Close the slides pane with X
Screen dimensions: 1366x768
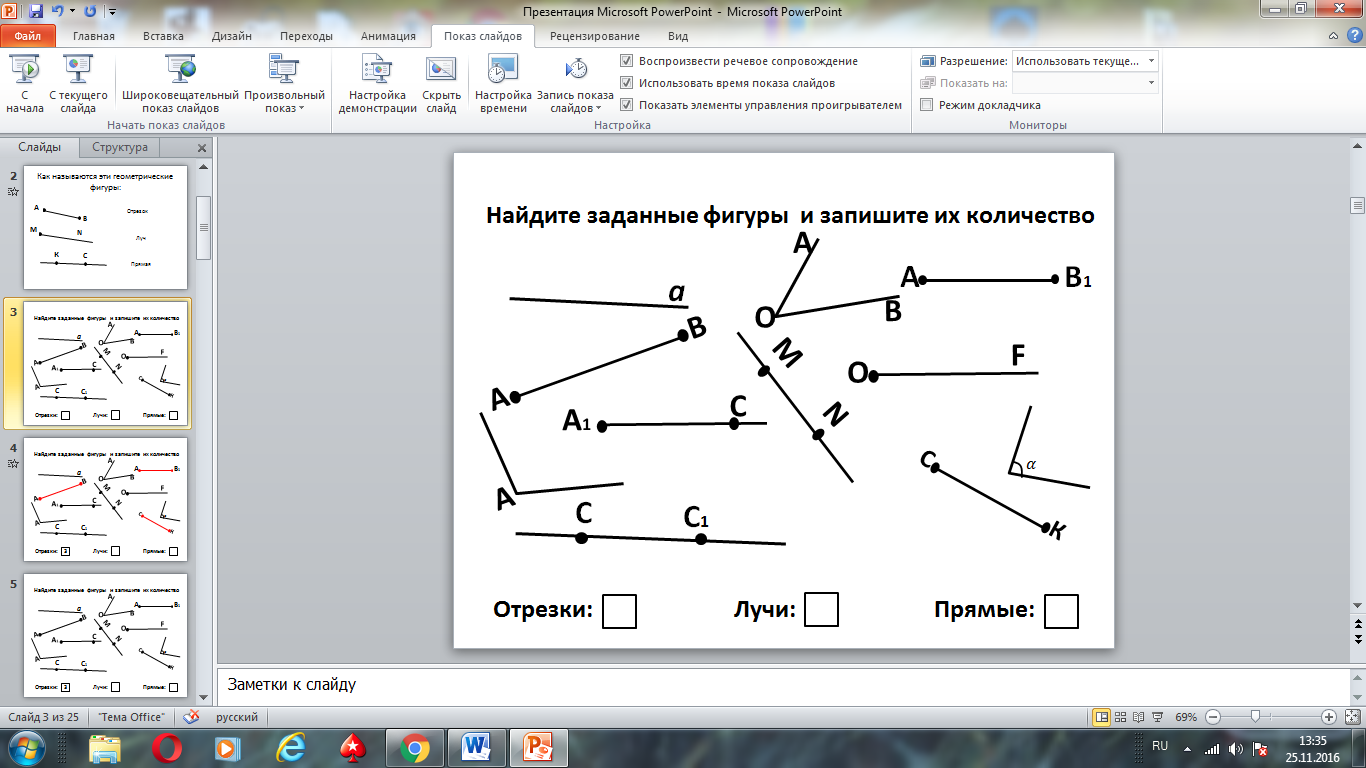tap(201, 148)
